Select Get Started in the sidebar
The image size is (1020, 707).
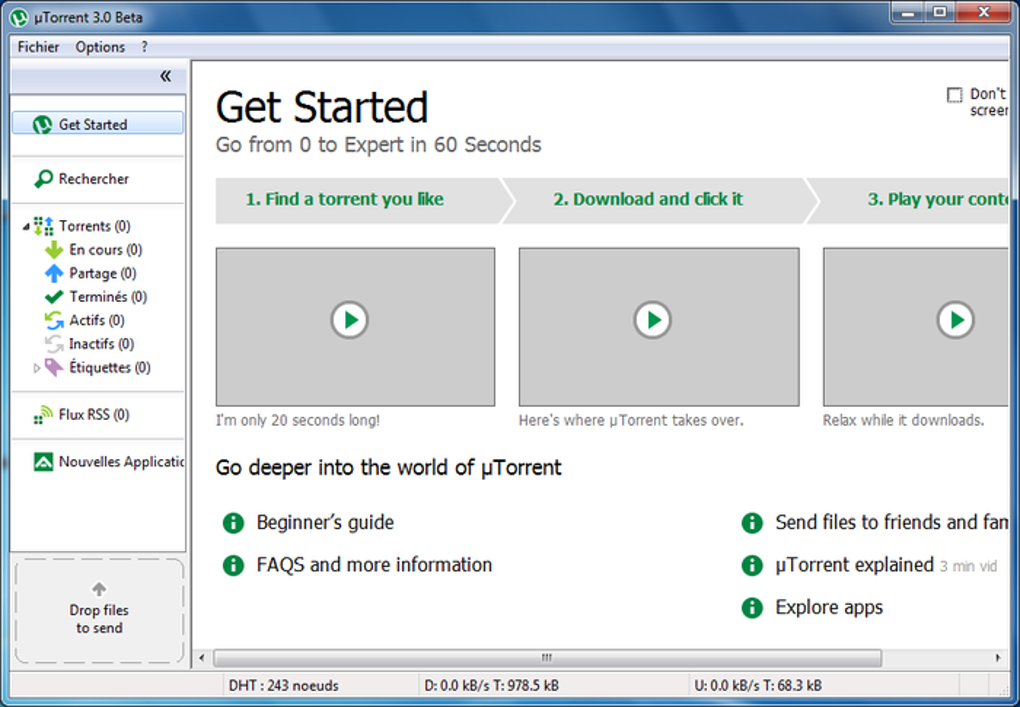pyautogui.click(x=98, y=124)
